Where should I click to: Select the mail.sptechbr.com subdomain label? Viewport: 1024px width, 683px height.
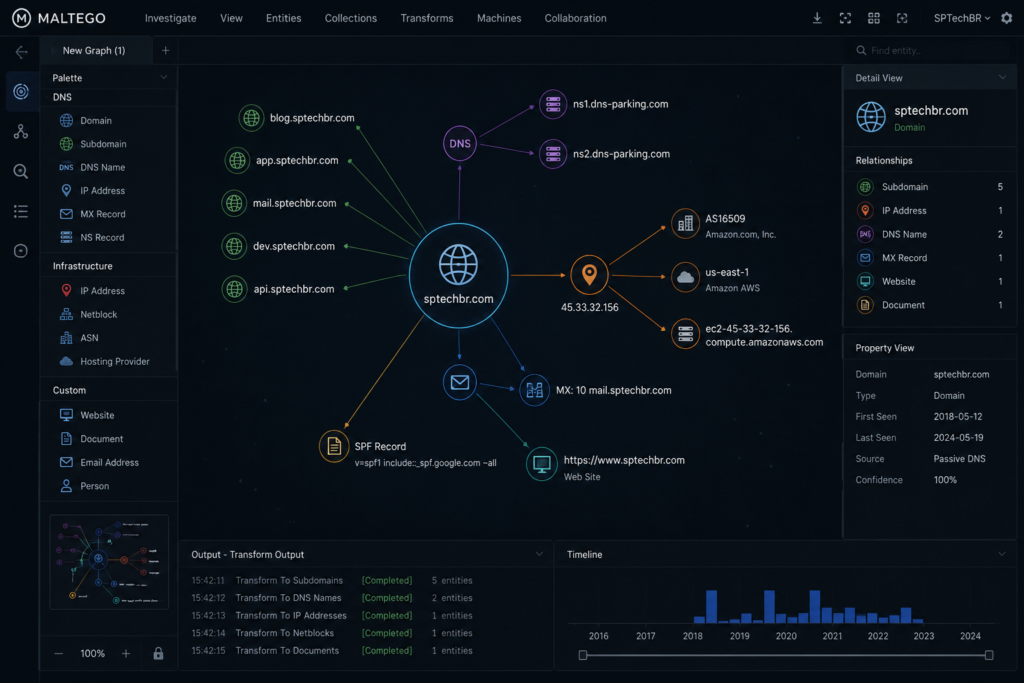click(x=294, y=203)
